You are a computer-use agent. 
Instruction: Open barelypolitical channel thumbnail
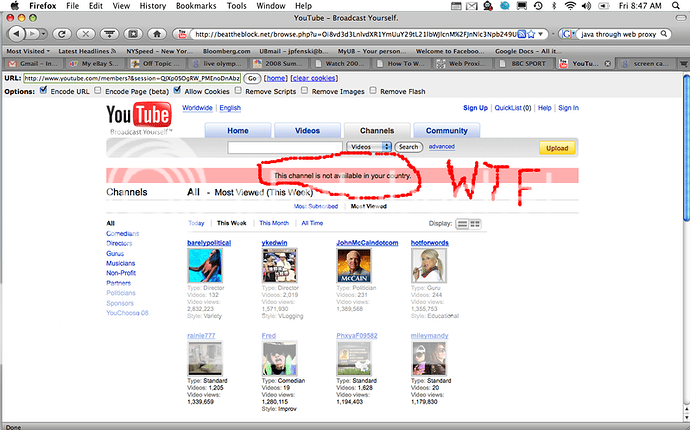tap(205, 265)
